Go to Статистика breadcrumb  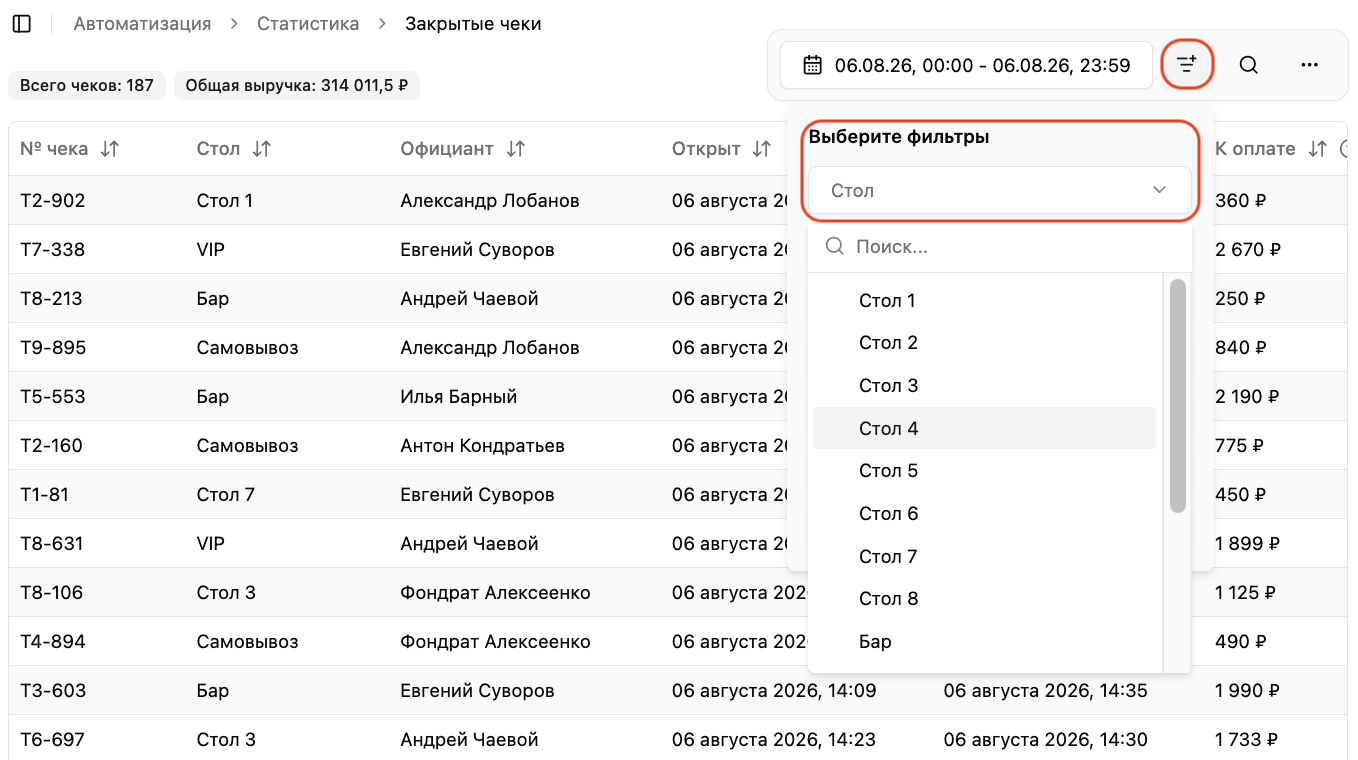(308, 24)
